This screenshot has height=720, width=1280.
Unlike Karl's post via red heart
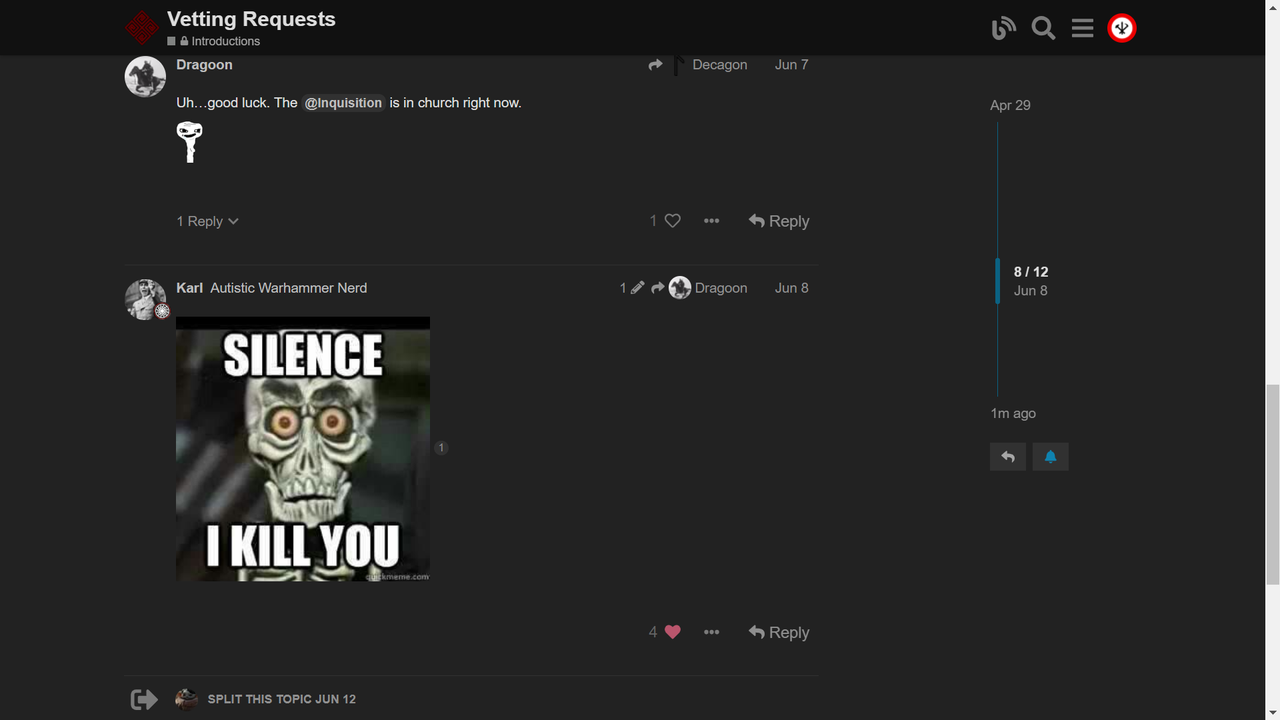(673, 632)
